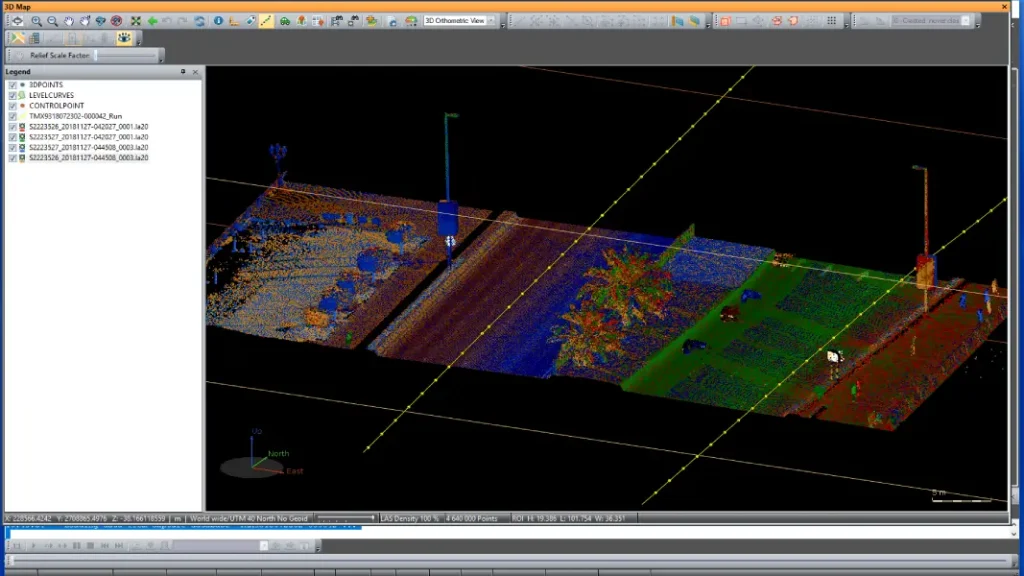1024x576 pixels.
Task: Select the highlighted line measurement tool
Action: click(x=267, y=21)
